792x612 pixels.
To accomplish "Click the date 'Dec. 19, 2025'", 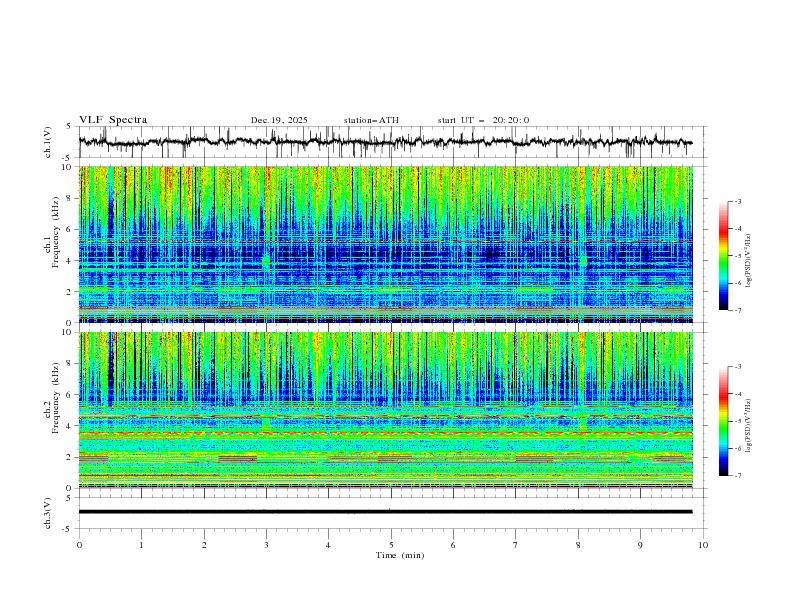I will [279, 120].
